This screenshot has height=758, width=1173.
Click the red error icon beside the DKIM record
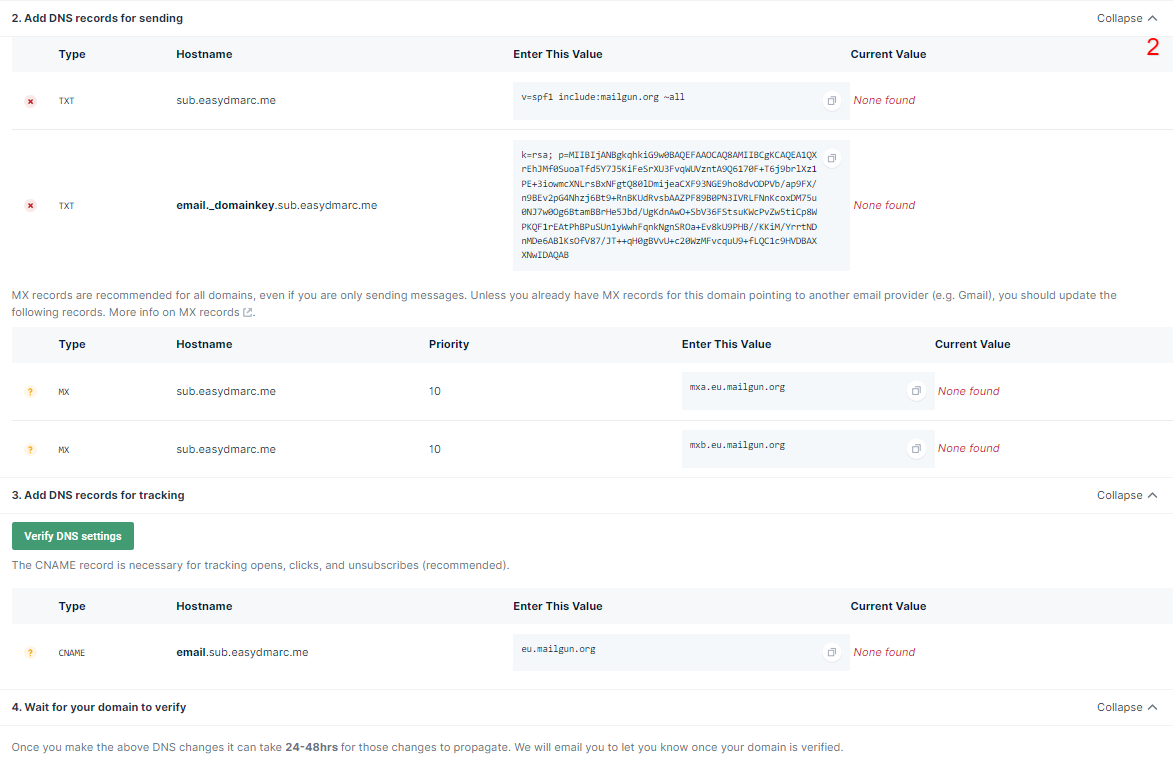point(30,204)
